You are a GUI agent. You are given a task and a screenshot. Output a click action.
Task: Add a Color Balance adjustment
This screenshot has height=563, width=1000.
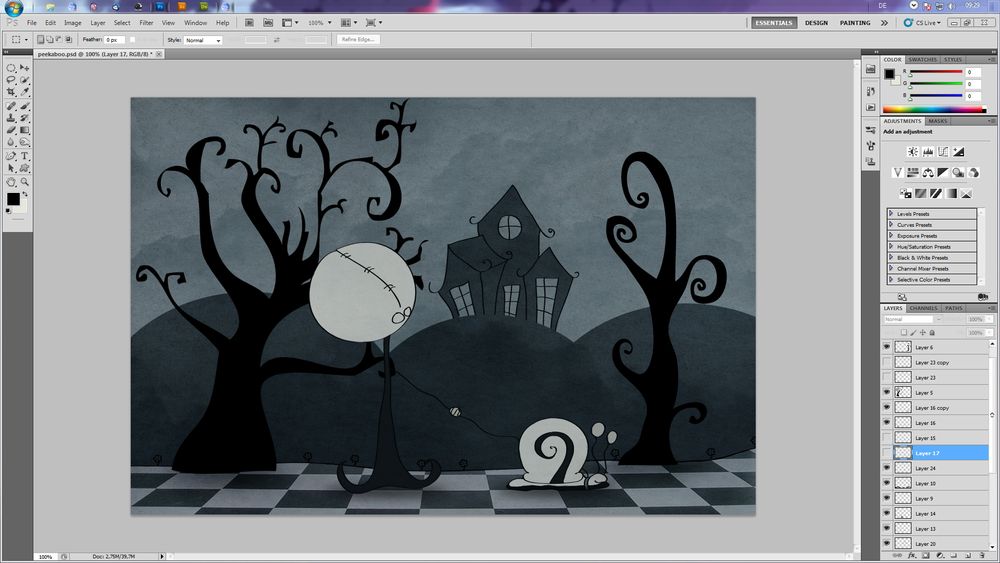pos(928,173)
